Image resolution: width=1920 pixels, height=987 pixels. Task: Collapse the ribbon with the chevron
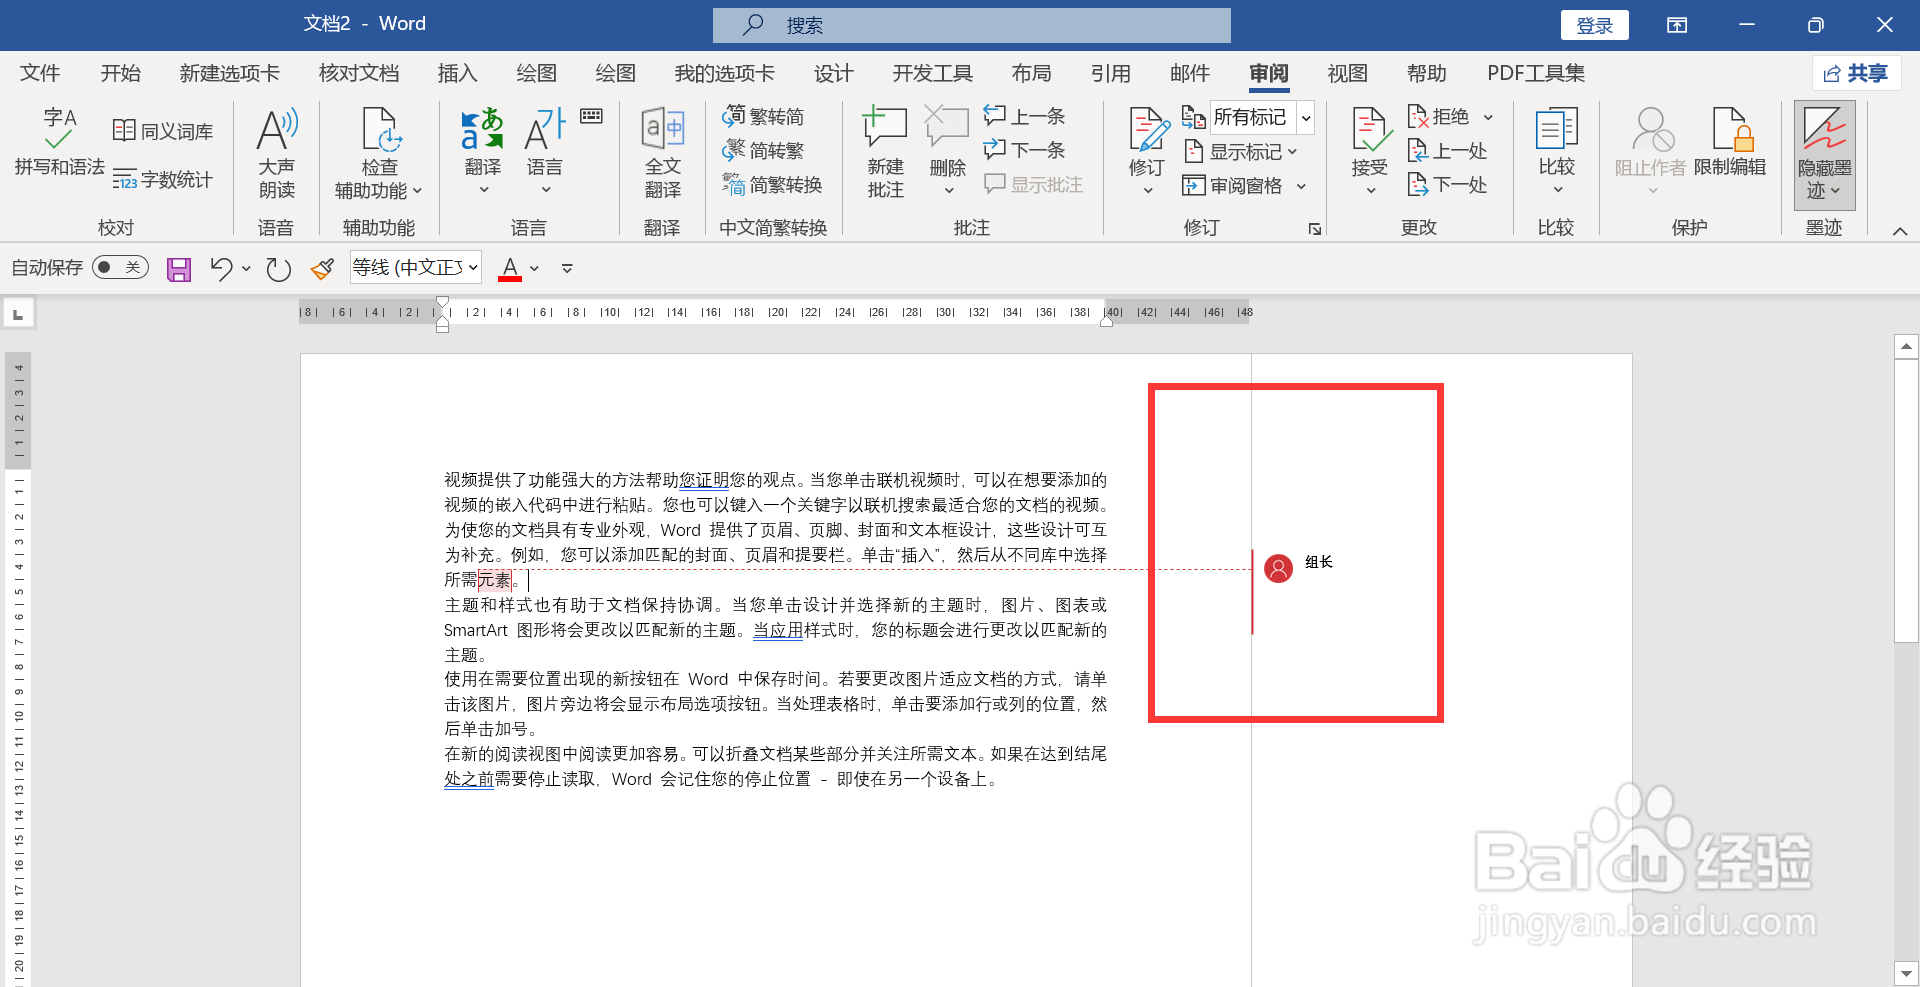(1900, 231)
